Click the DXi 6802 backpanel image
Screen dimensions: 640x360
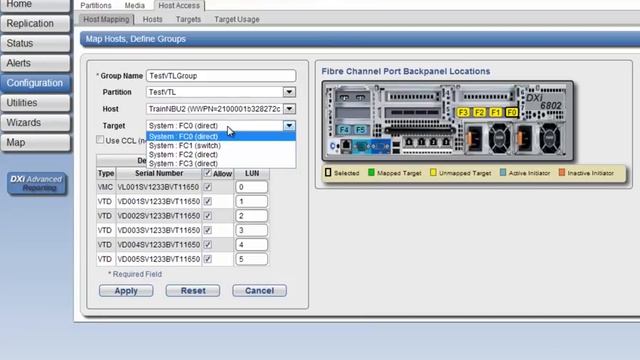click(448, 121)
